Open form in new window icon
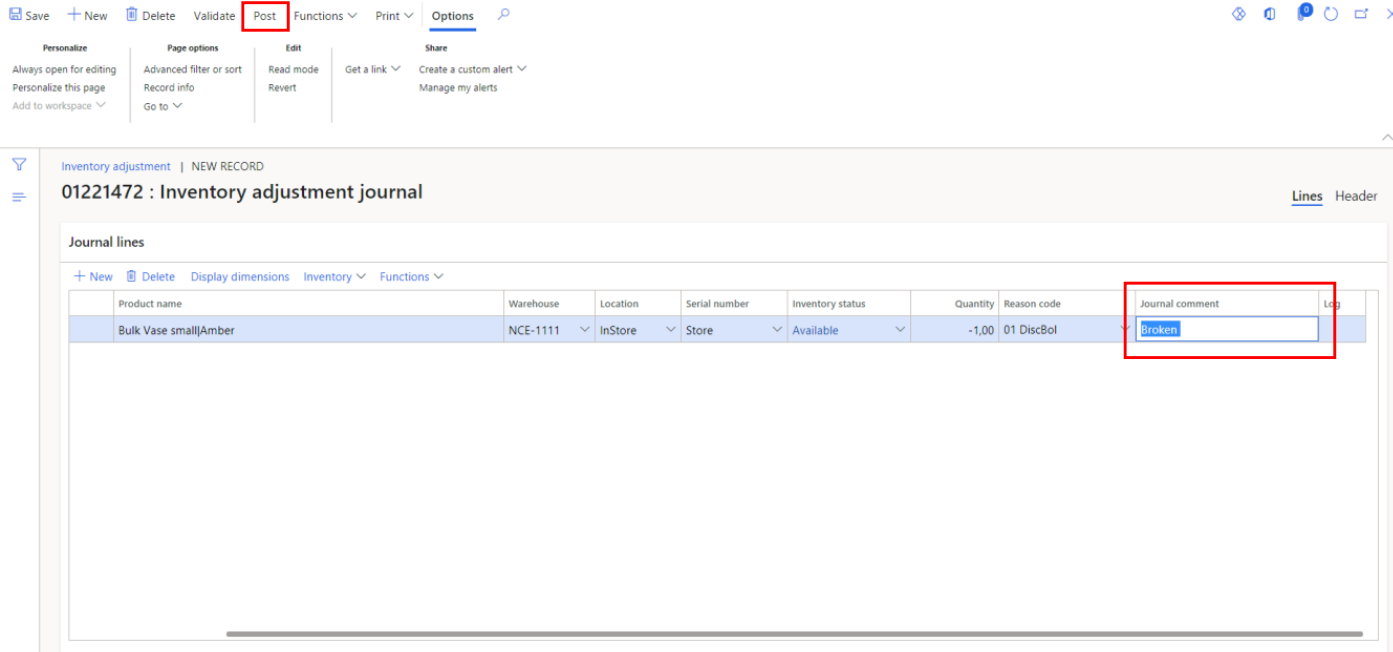Viewport: 1393px width, 652px height. [x=1361, y=15]
